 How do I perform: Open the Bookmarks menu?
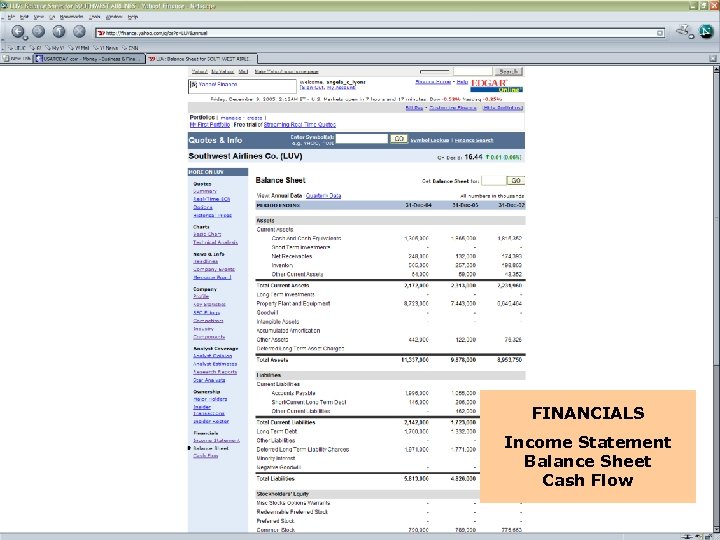tap(71, 17)
